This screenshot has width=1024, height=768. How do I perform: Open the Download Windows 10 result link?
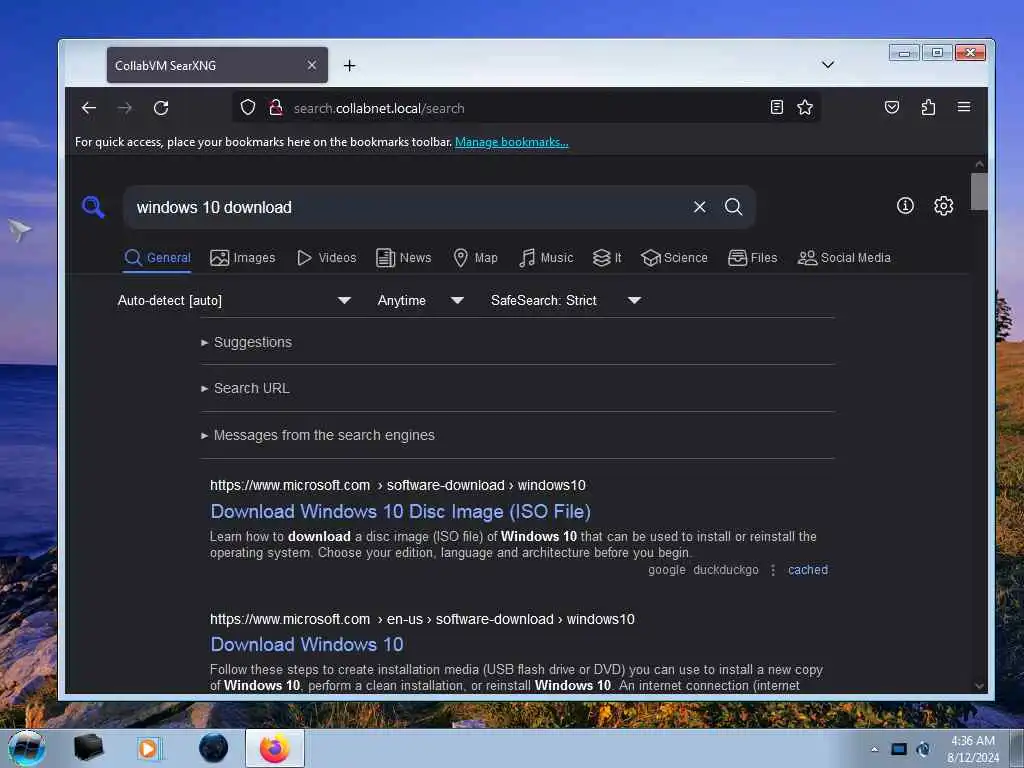coord(307,645)
